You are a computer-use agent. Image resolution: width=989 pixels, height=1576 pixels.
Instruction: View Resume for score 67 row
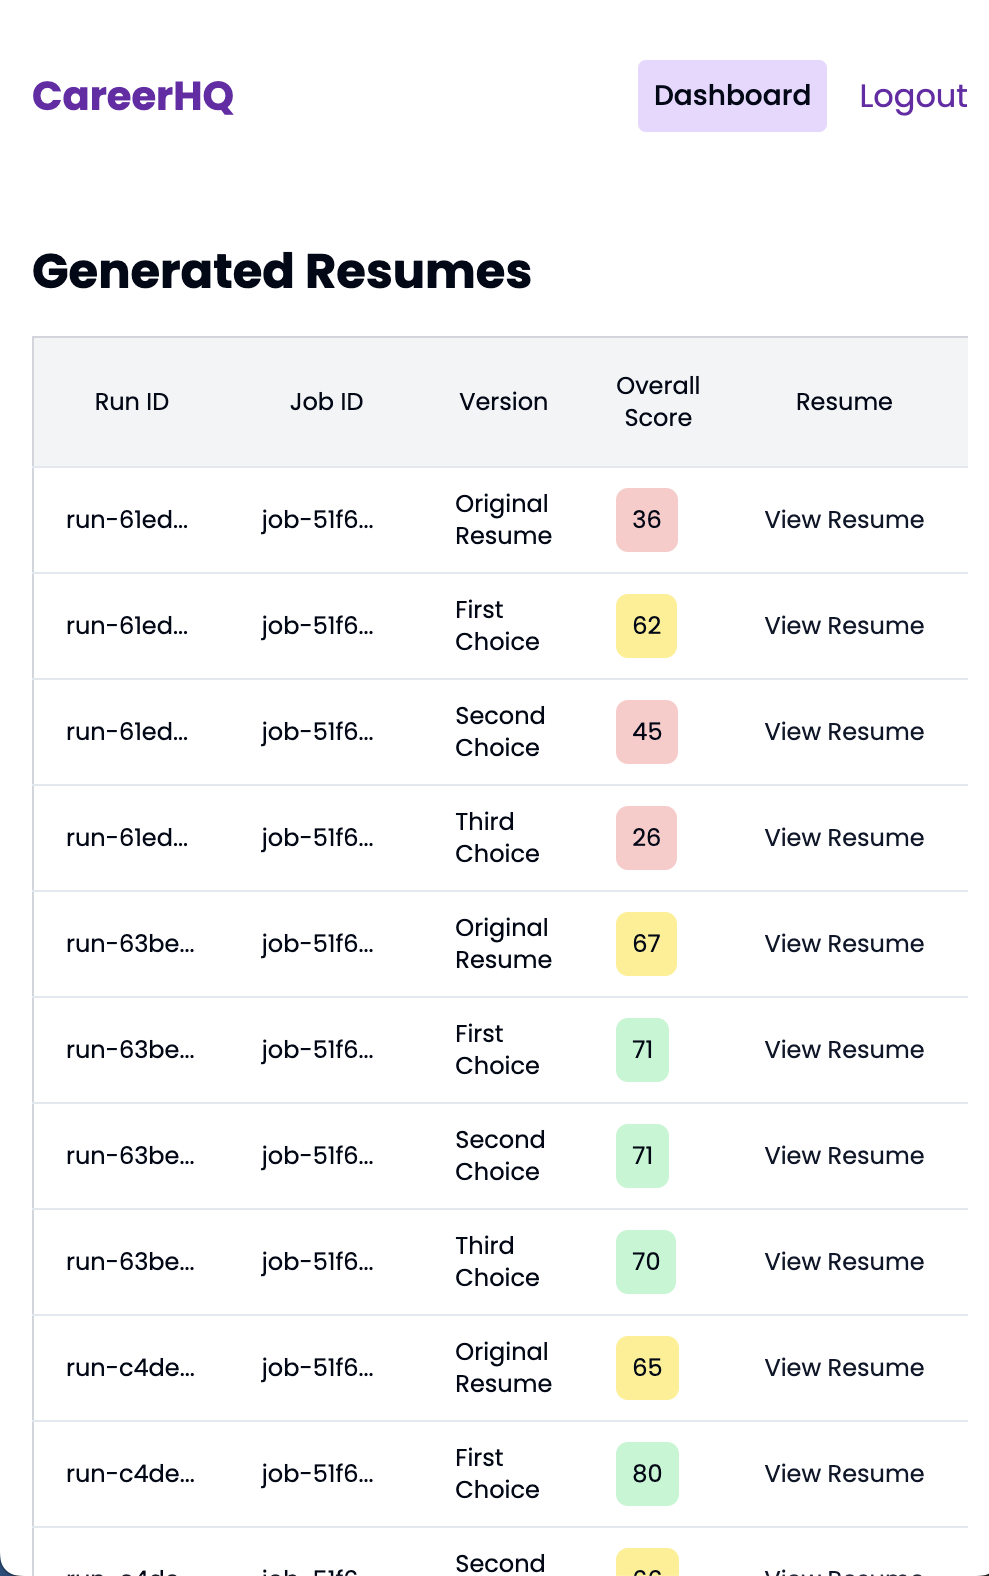[x=844, y=944]
